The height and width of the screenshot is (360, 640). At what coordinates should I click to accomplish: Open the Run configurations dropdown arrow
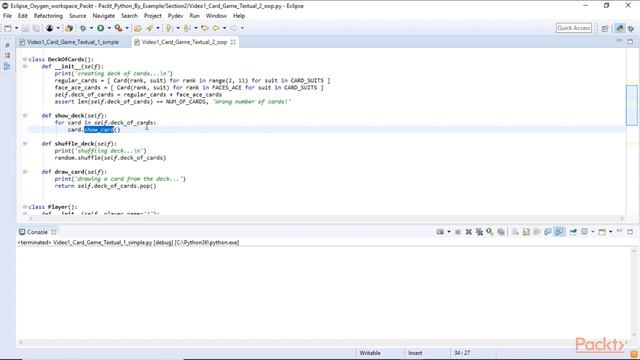point(109,28)
